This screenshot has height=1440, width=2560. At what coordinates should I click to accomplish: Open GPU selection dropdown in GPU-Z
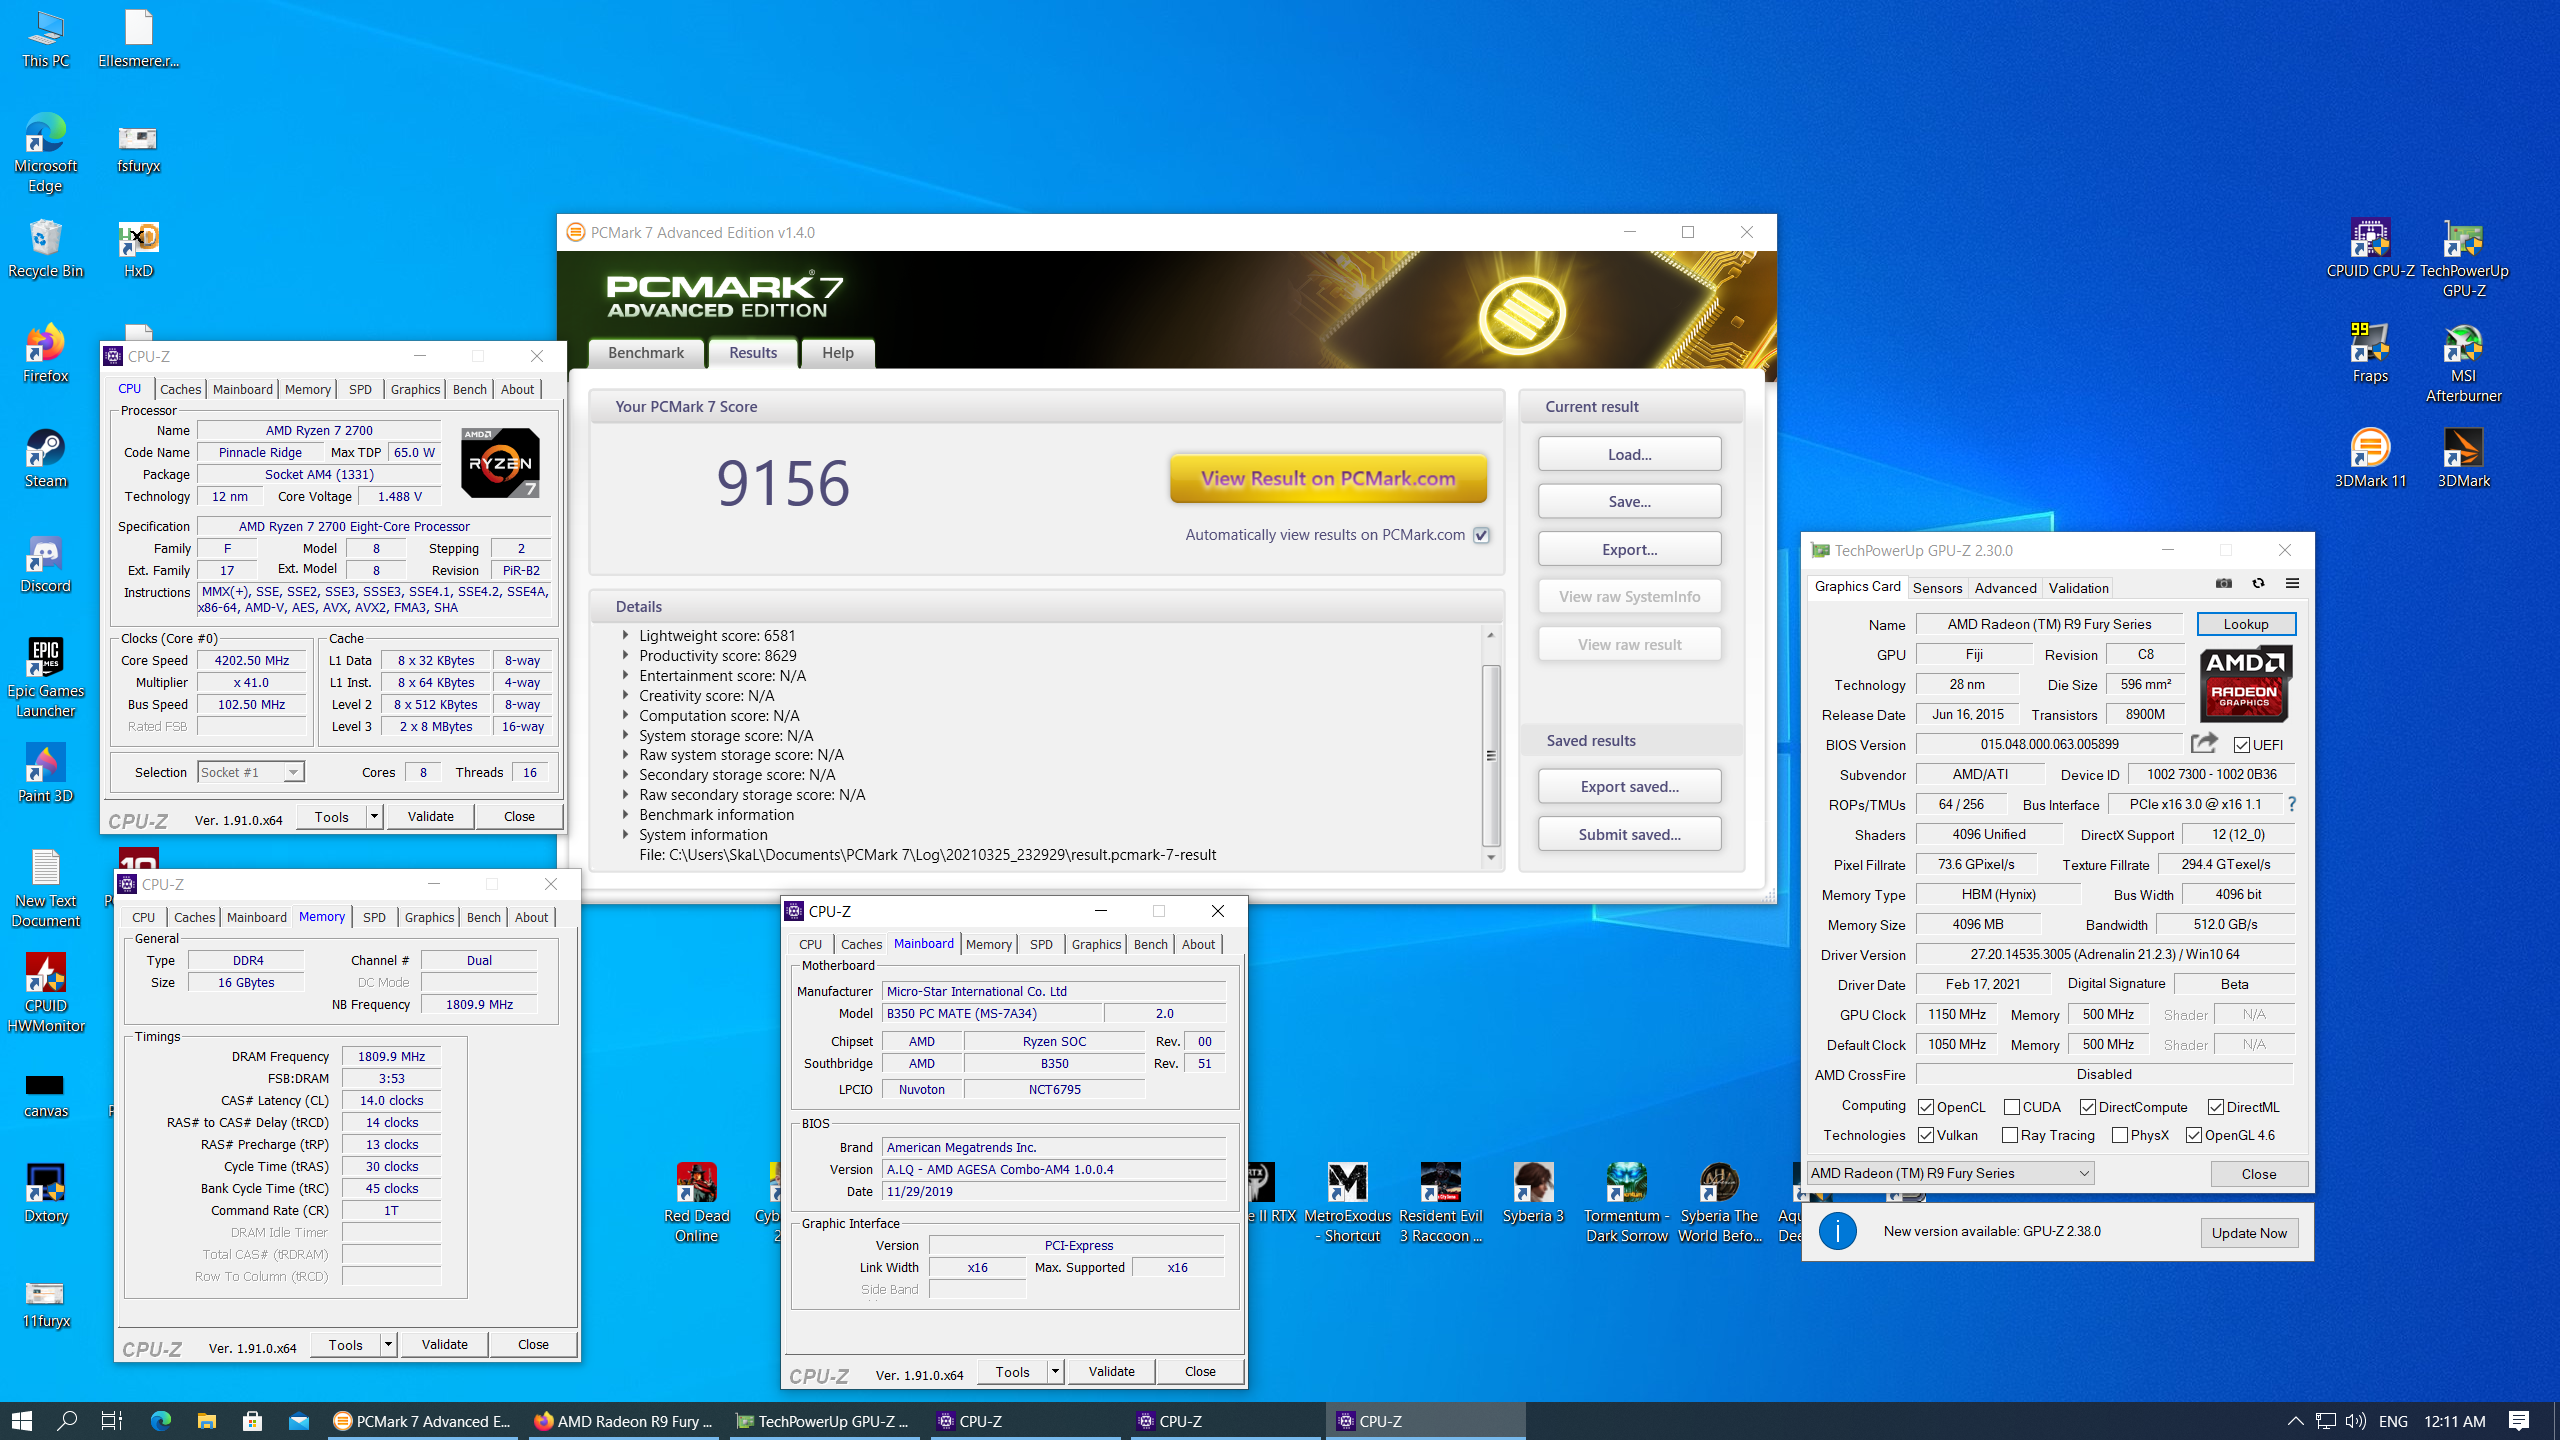coord(1950,1173)
